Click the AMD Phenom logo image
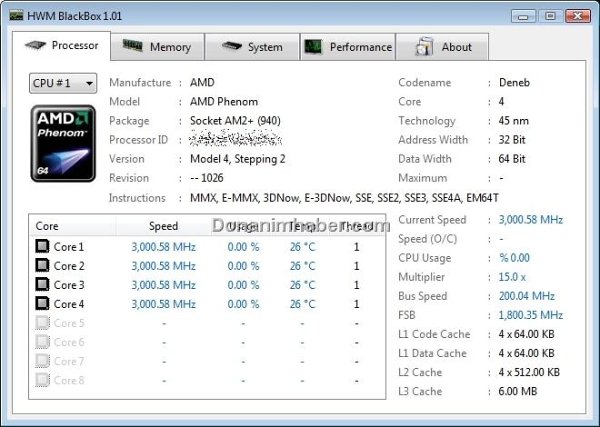This screenshot has height=427, width=600. click(63, 143)
